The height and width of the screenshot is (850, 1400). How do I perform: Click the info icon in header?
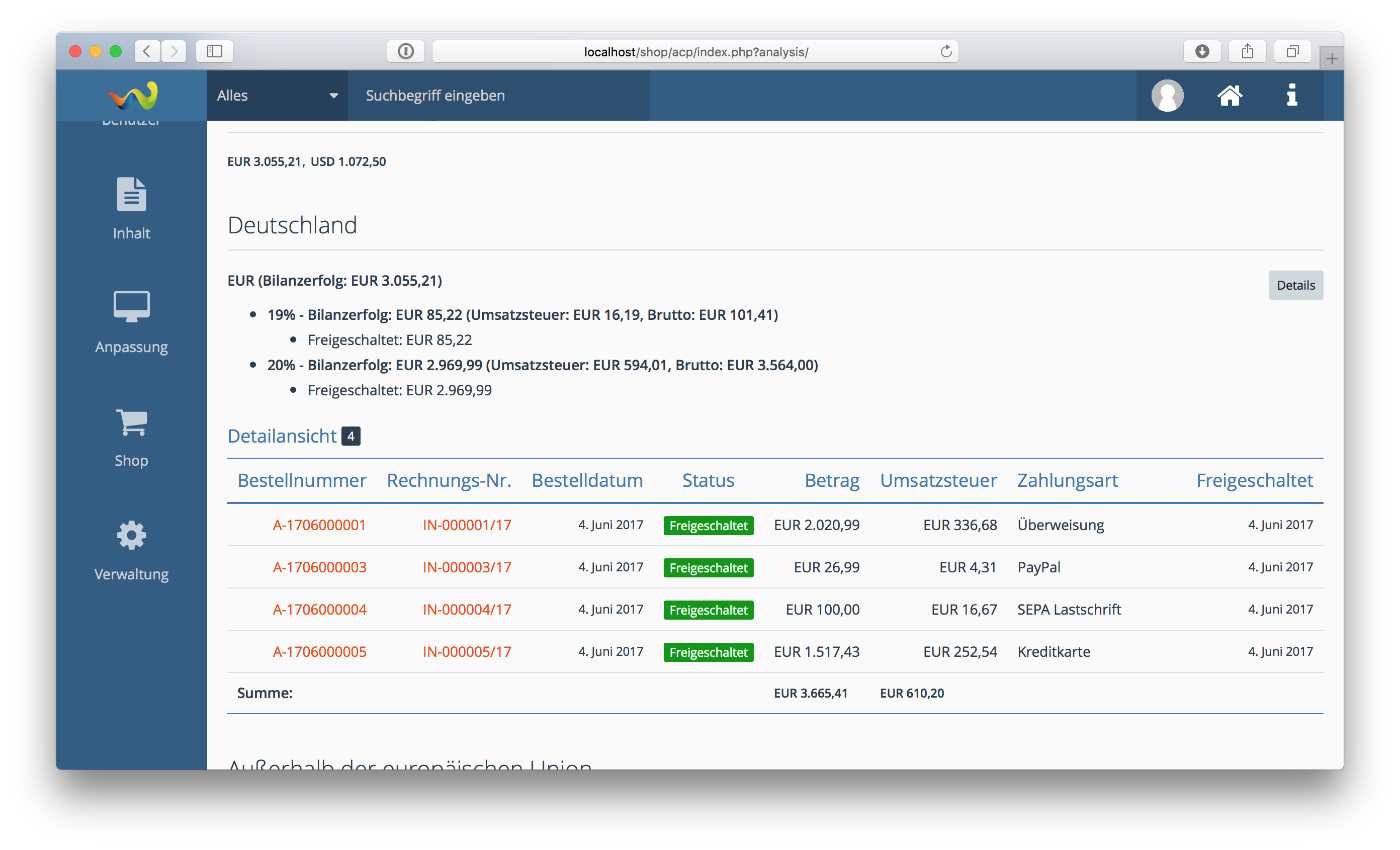tap(1292, 96)
